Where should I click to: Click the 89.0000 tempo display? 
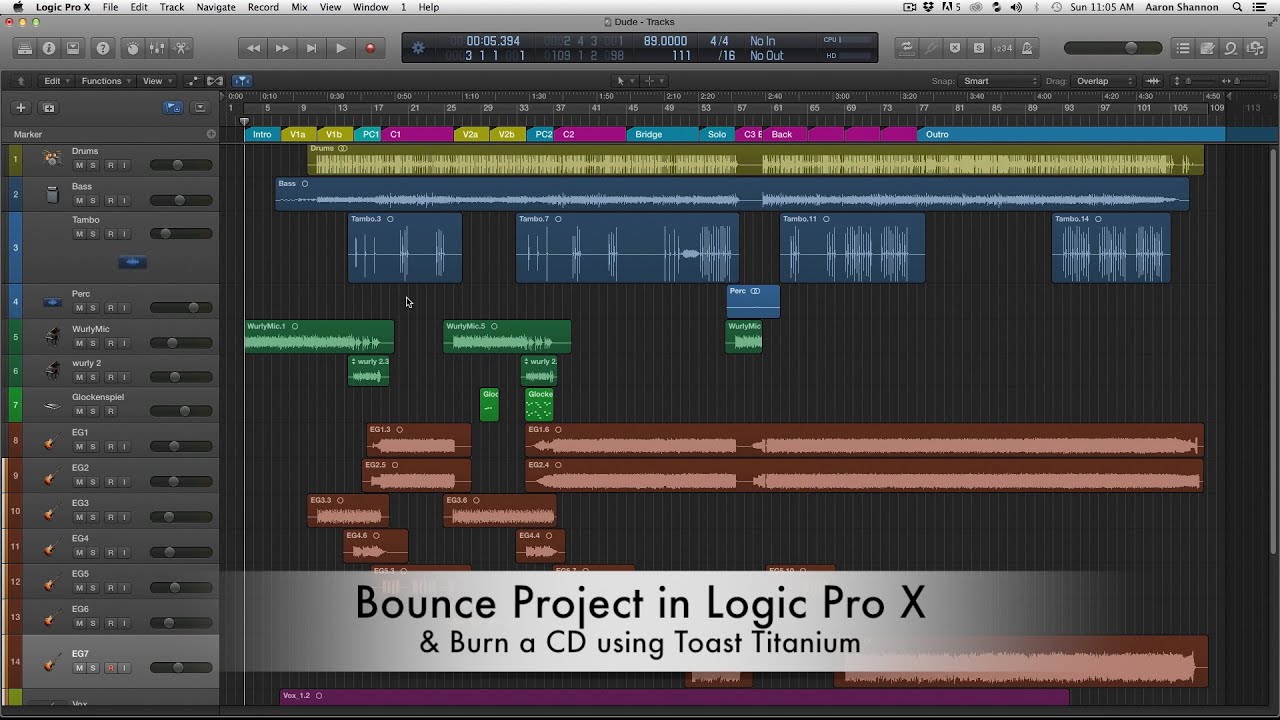(665, 41)
